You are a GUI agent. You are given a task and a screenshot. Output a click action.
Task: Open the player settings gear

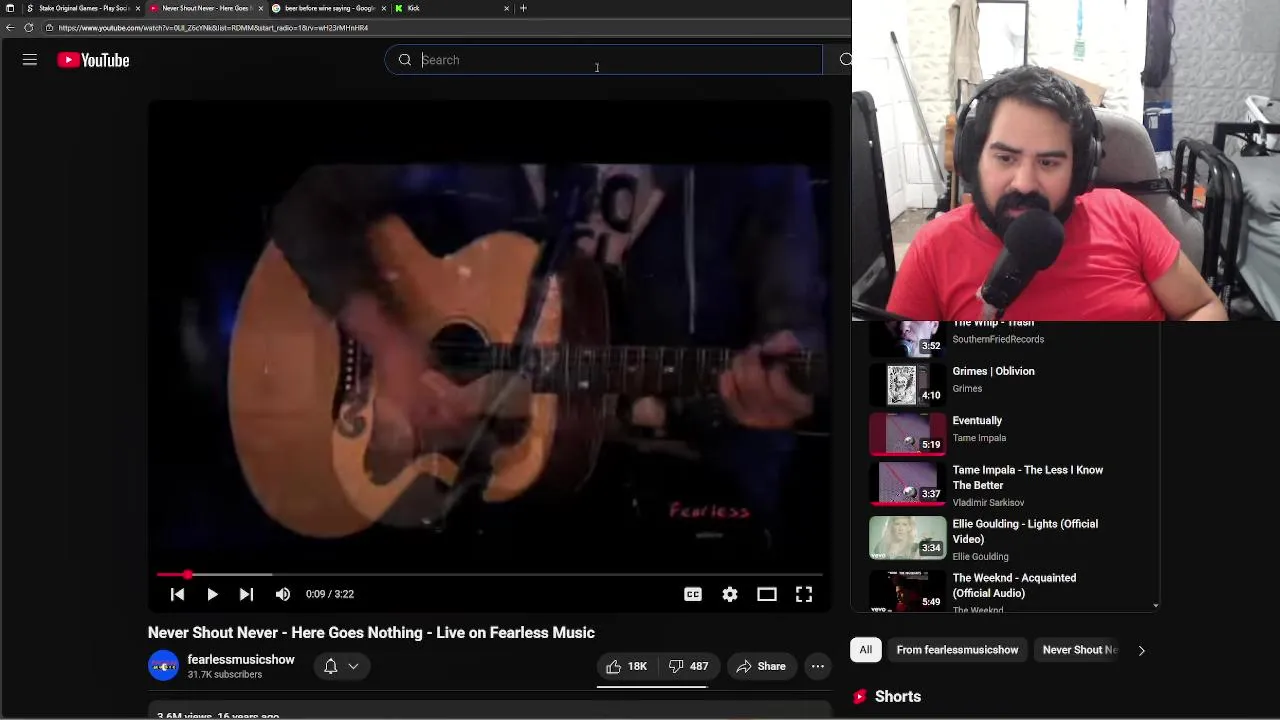click(730, 594)
